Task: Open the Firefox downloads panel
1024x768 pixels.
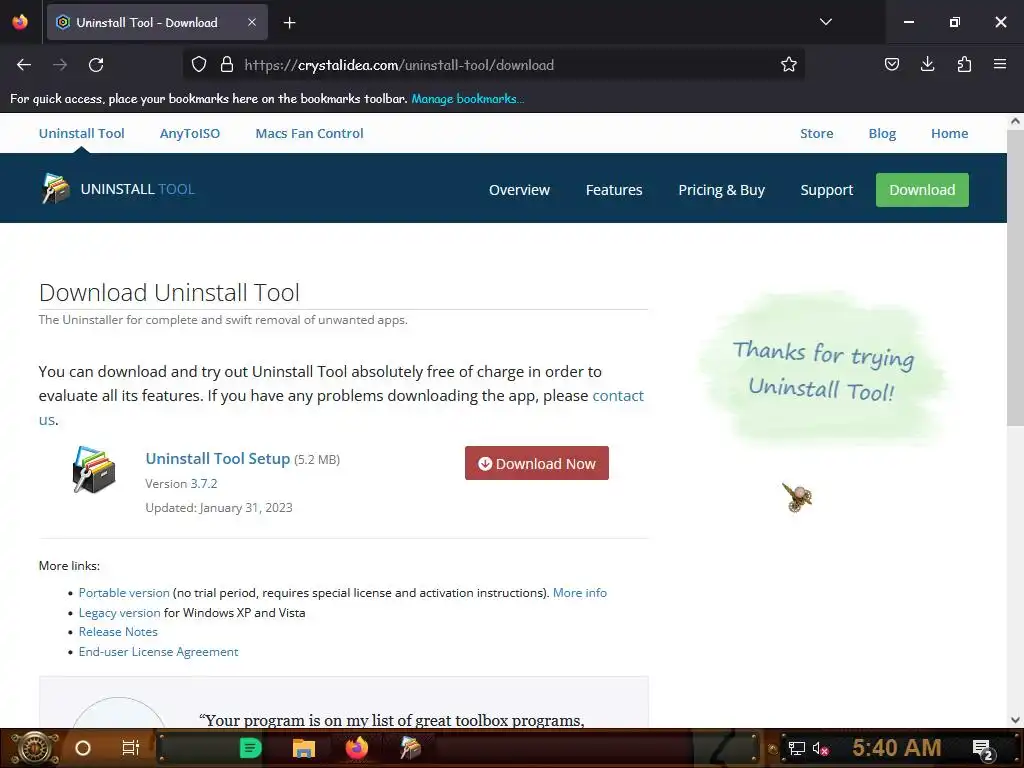Action: coord(927,65)
